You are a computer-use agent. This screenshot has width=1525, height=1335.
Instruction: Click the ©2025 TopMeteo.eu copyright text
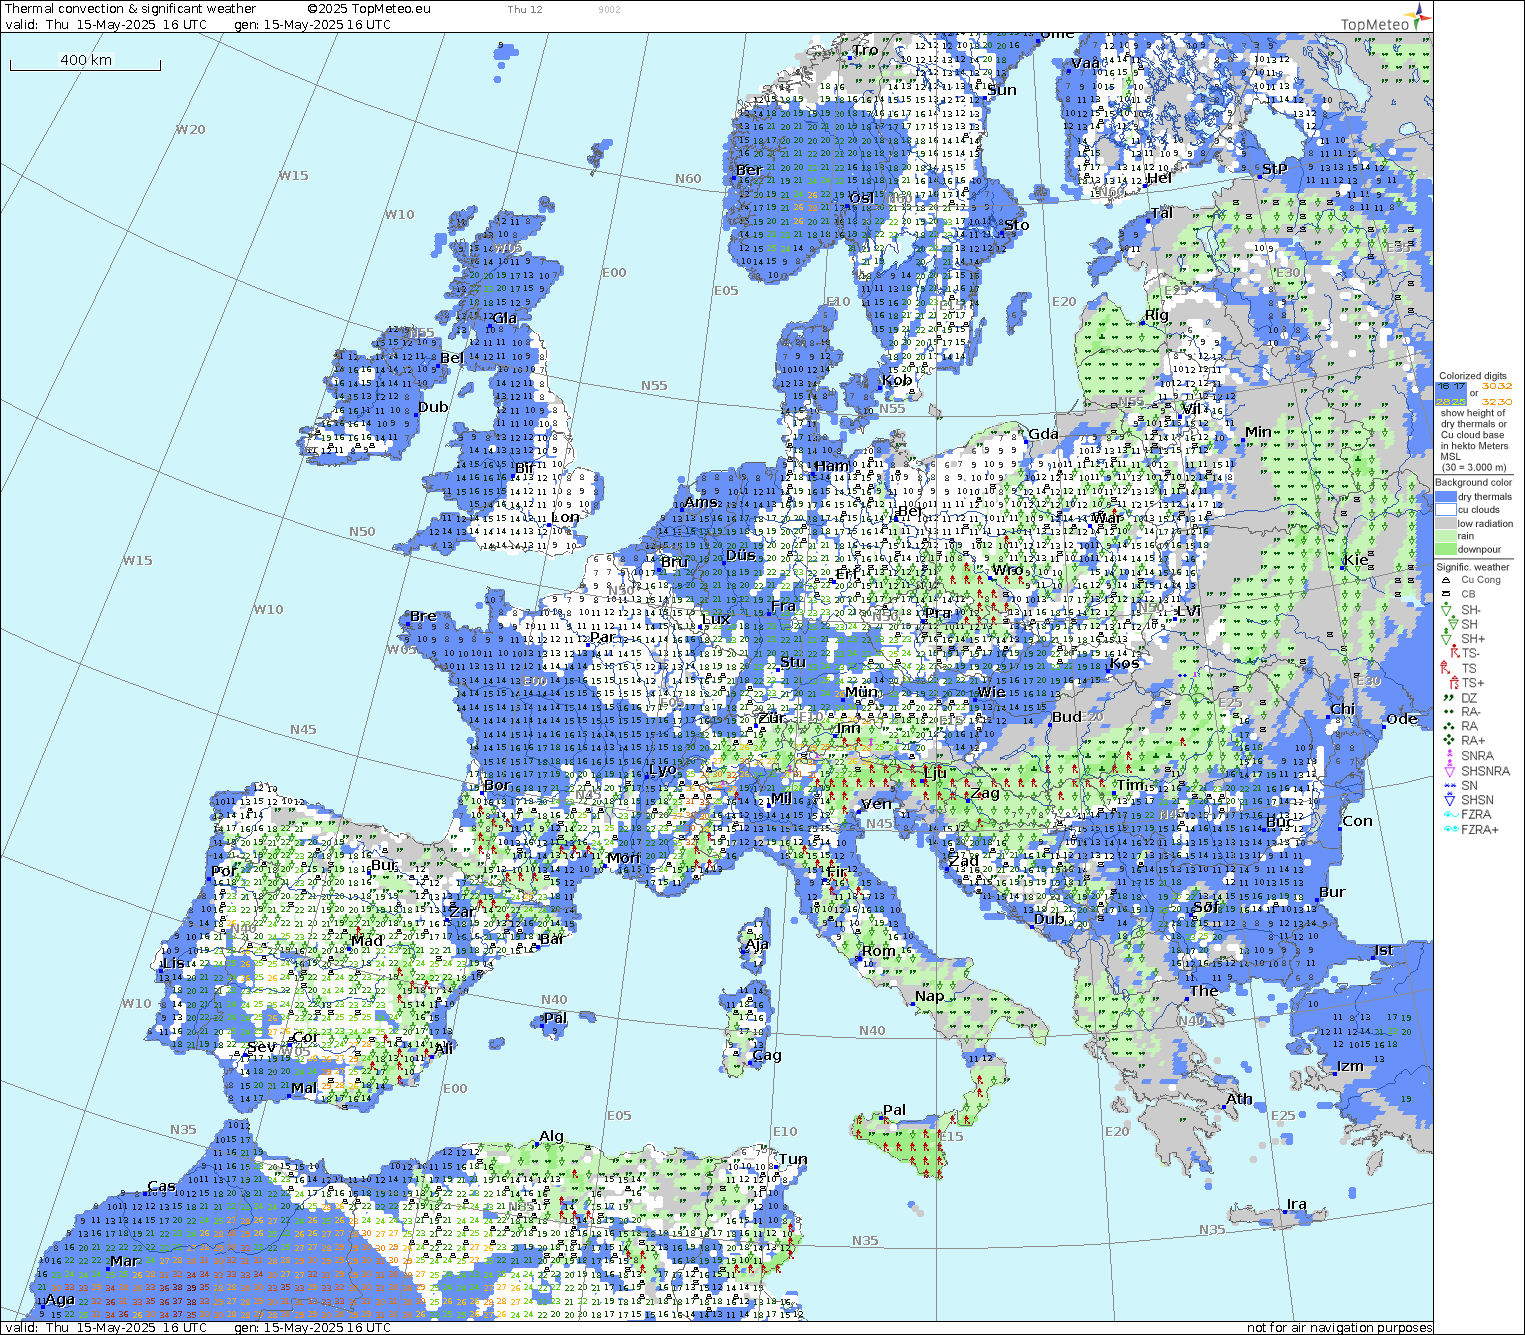(369, 9)
